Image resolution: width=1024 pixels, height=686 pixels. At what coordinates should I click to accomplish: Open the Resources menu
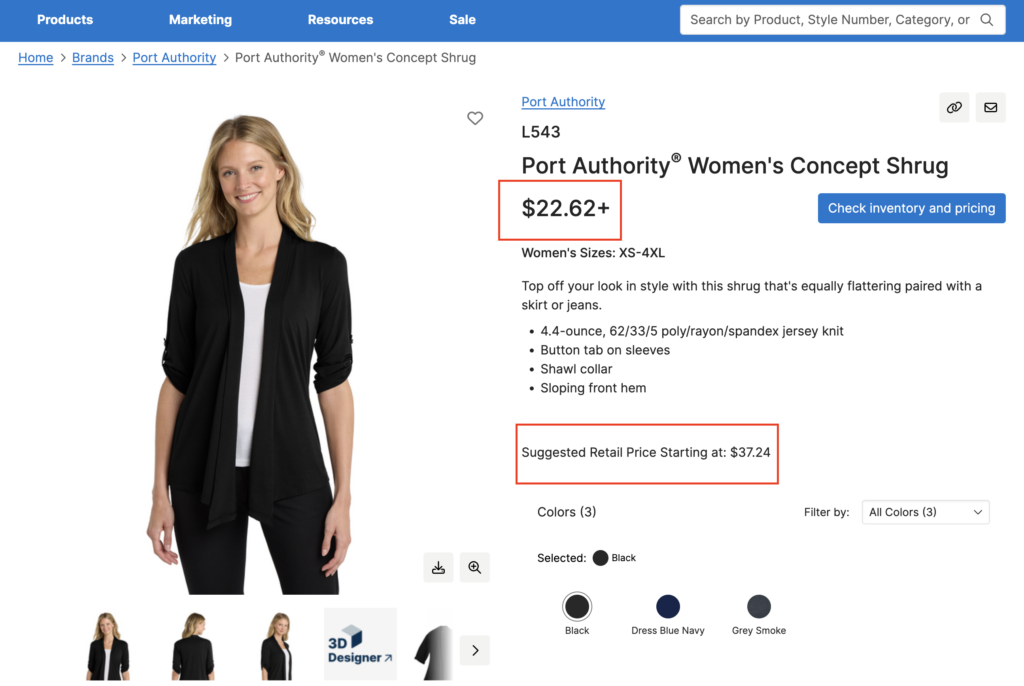pyautogui.click(x=340, y=20)
